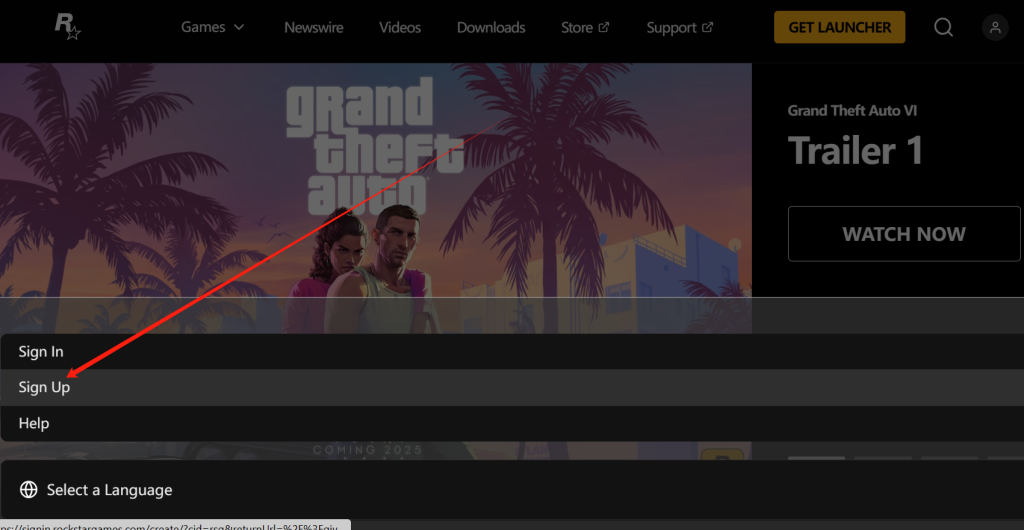Open the search magnifier icon
The height and width of the screenshot is (530, 1024).
click(943, 27)
